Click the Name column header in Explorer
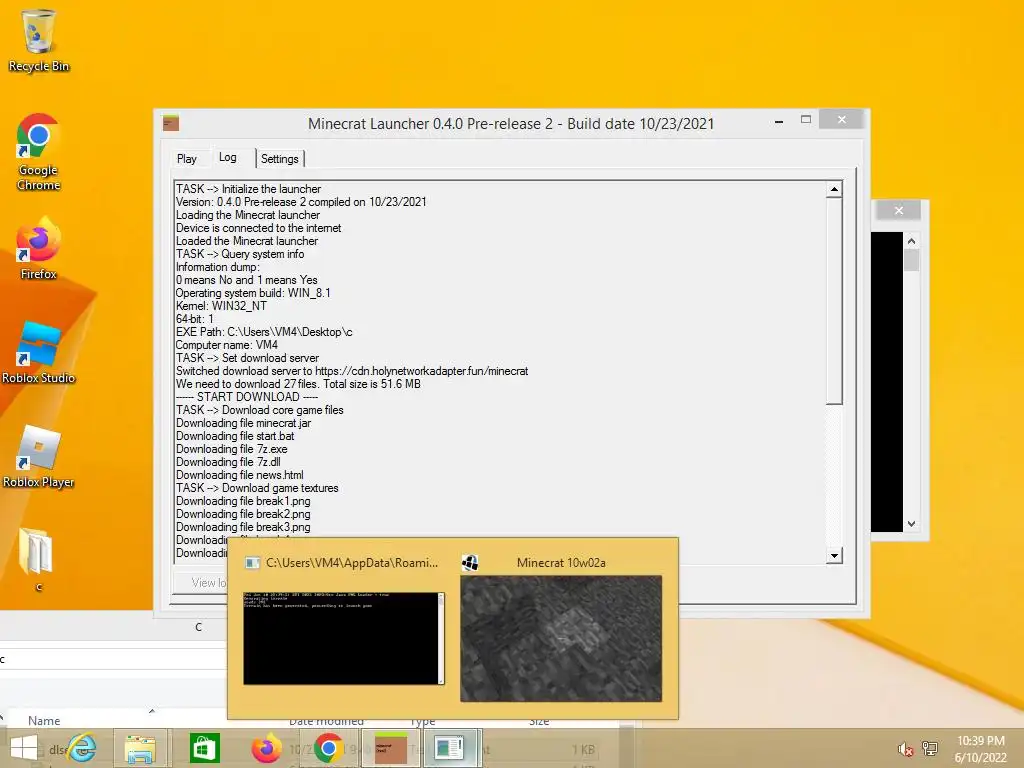The width and height of the screenshot is (1024, 768). (44, 720)
